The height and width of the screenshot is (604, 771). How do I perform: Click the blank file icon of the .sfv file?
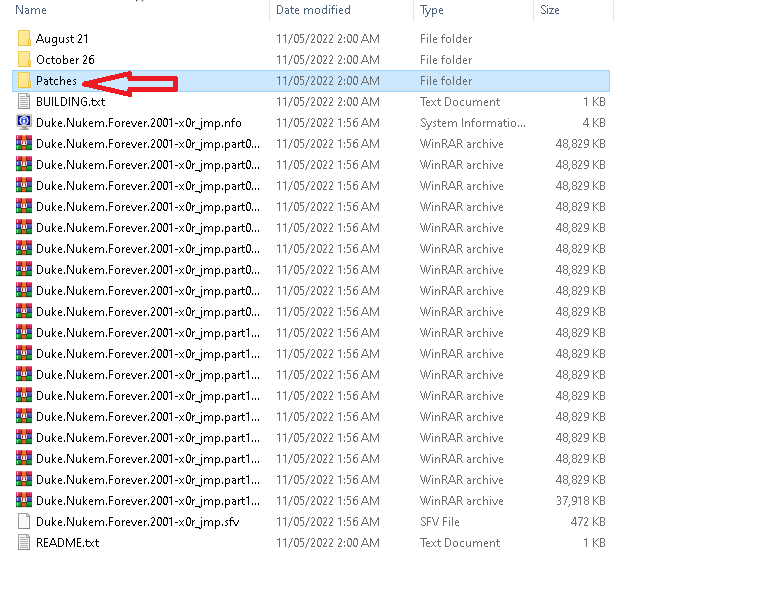click(24, 521)
